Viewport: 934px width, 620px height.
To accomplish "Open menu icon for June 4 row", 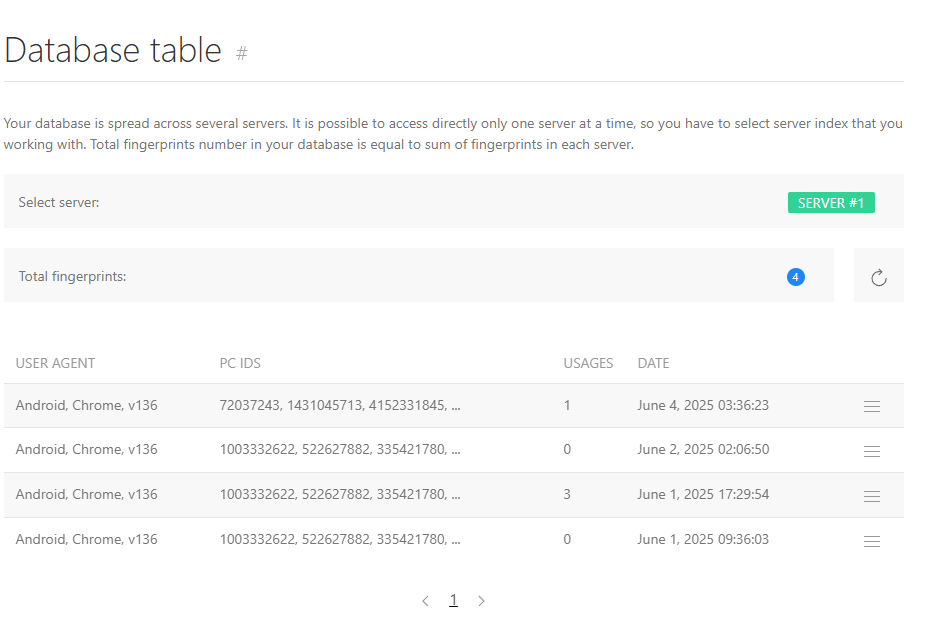I will (x=871, y=406).
